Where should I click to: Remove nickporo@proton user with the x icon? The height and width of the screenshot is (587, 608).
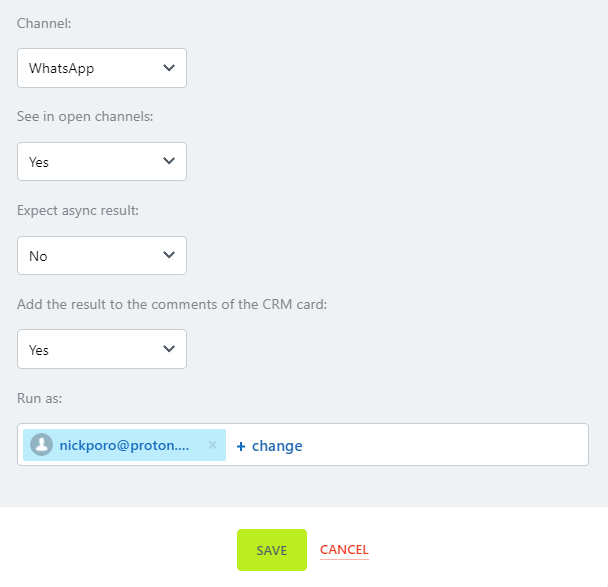212,445
